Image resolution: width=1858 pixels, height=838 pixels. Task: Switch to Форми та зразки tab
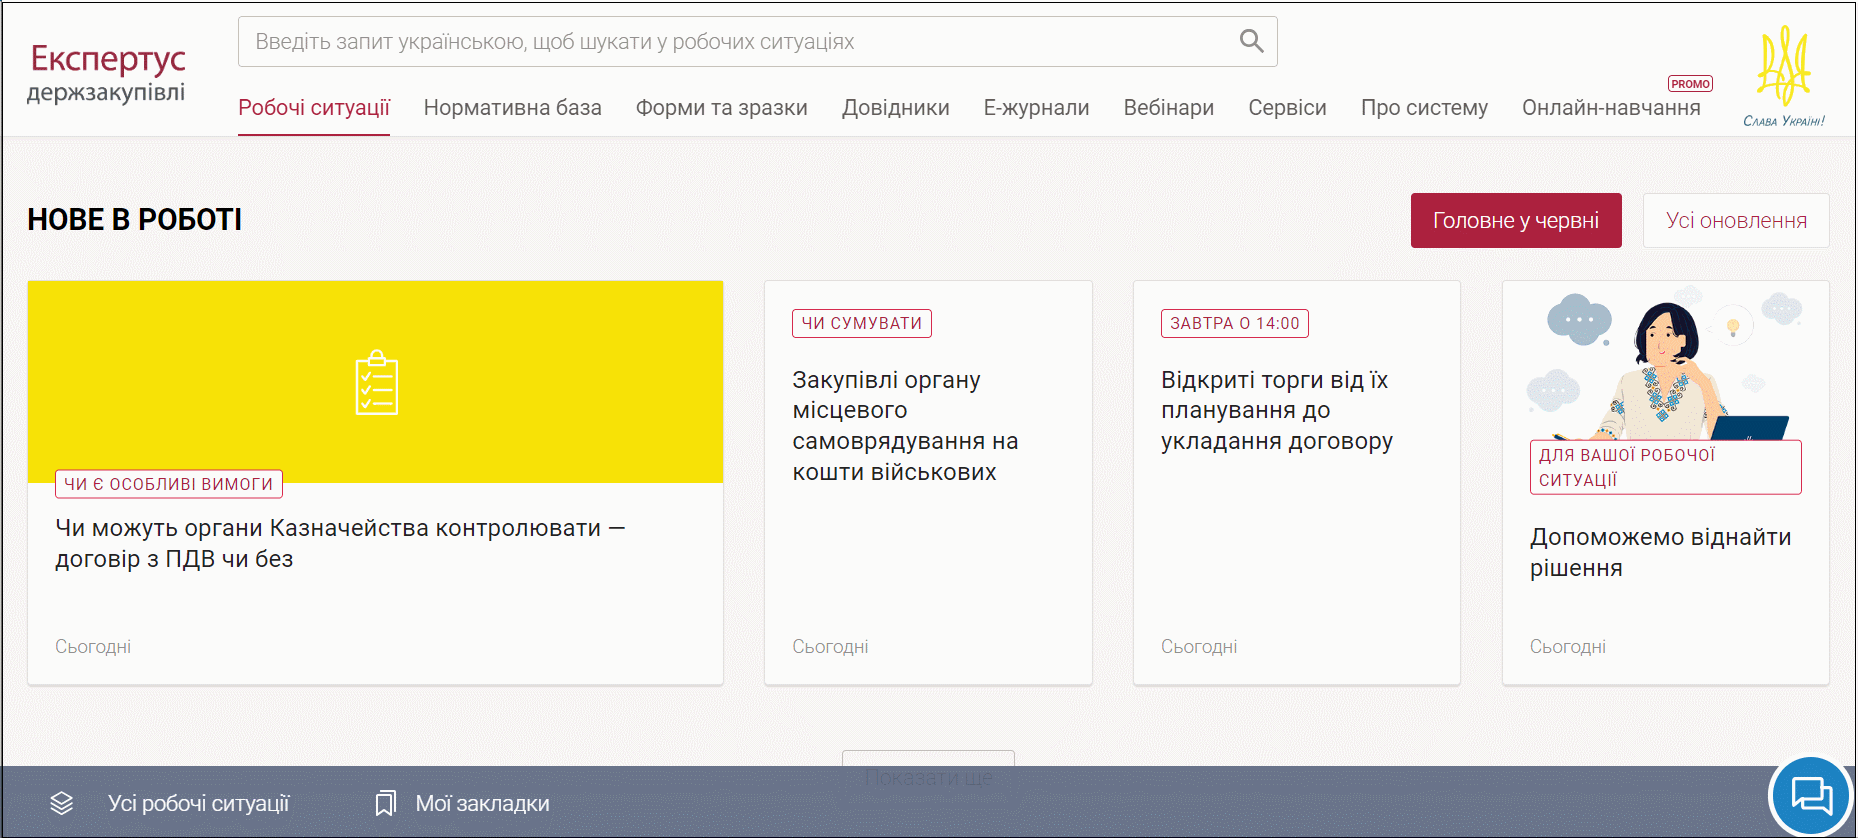click(721, 108)
